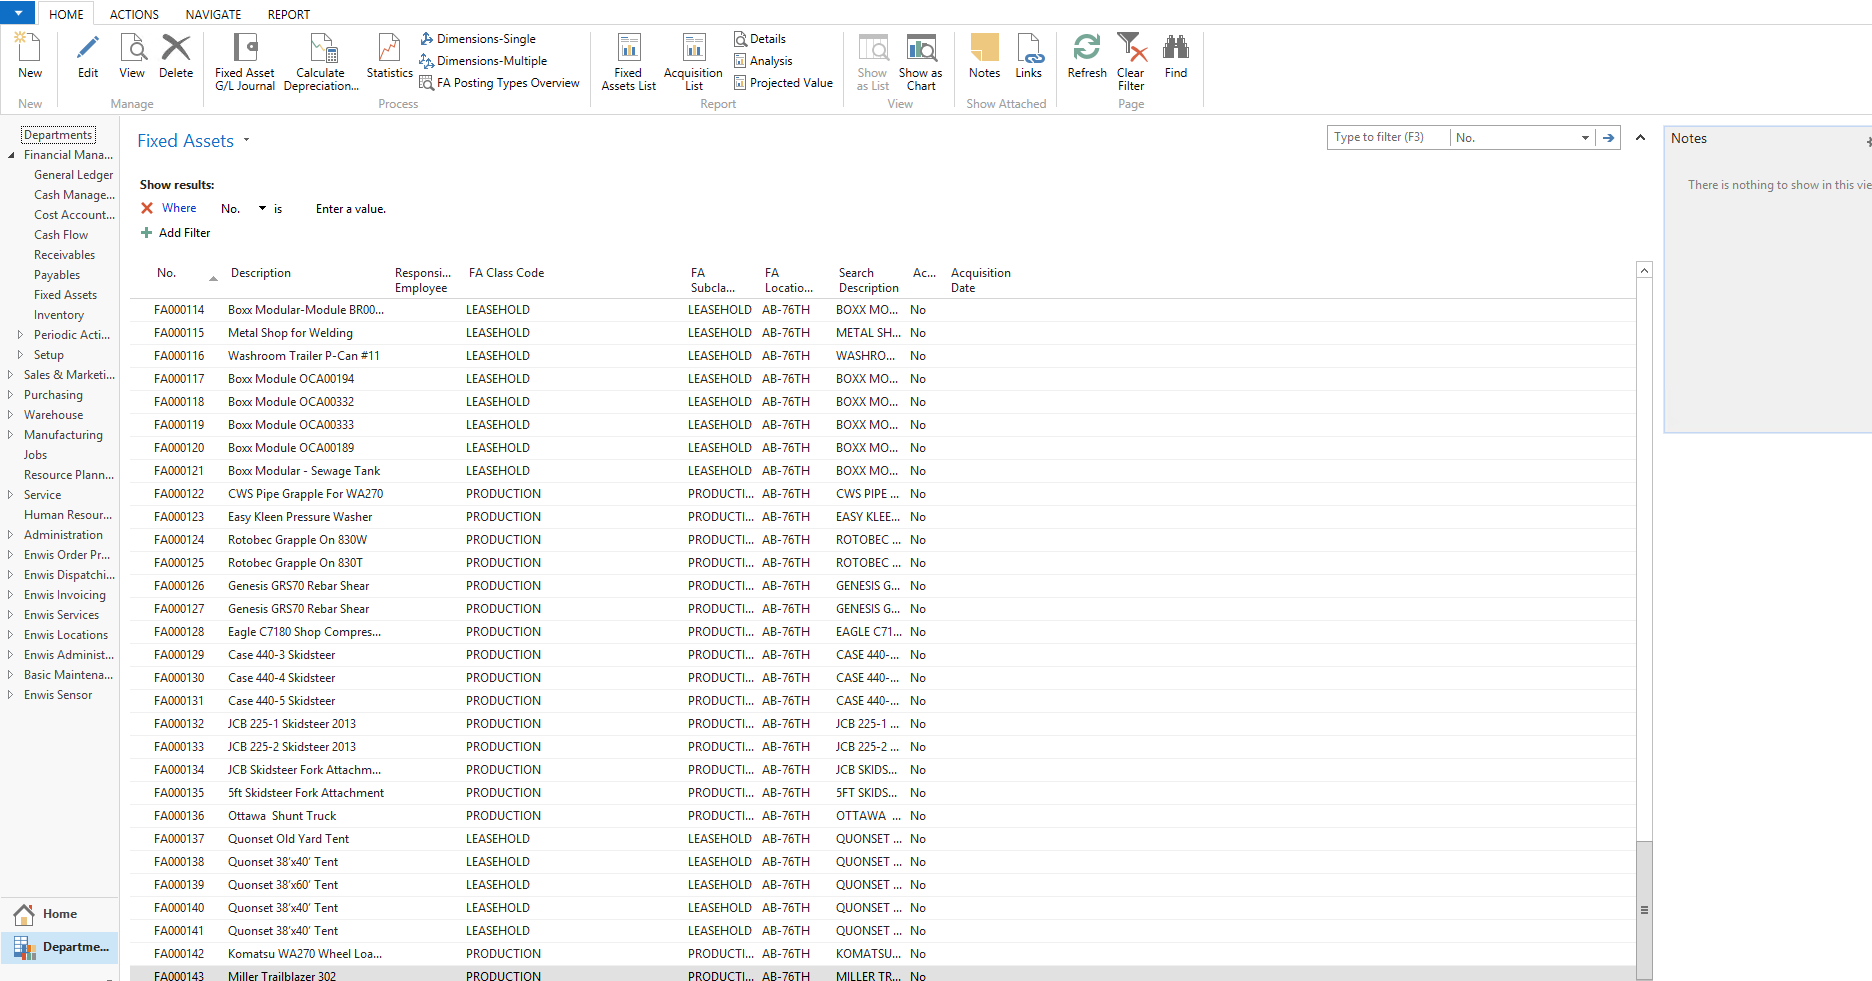Viewport: 1872px width, 981px height.
Task: Switch to the NAVIGATE ribbon tab
Action: point(213,14)
